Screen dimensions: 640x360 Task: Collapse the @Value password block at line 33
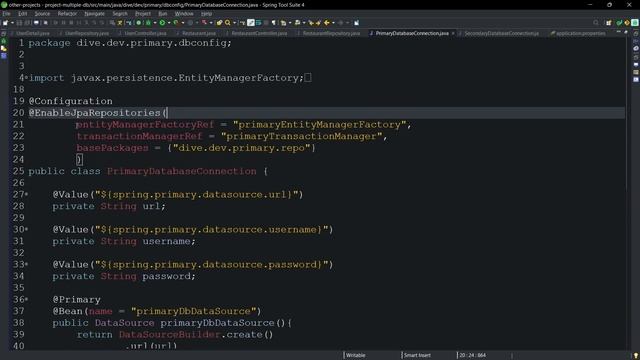[x=27, y=264]
